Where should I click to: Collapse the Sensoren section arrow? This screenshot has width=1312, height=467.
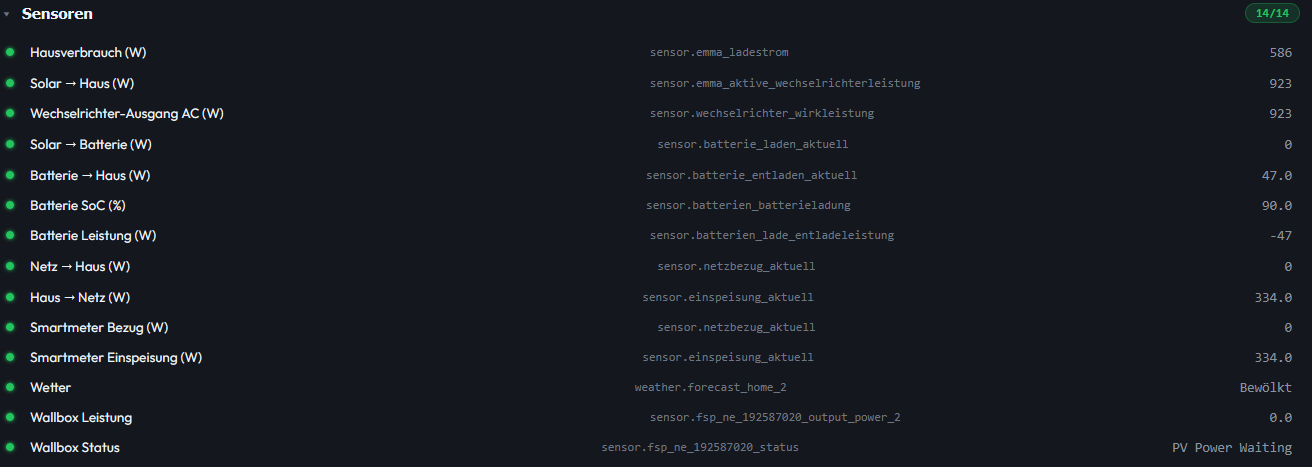coord(6,15)
